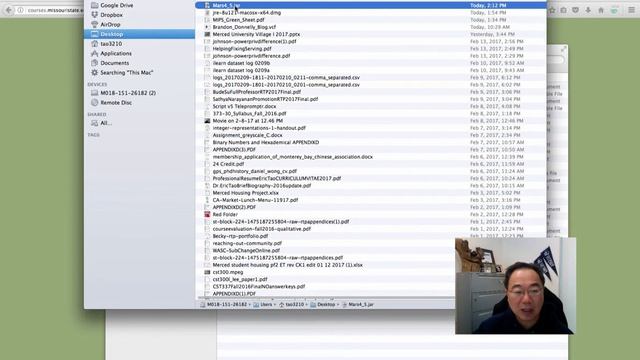
Task: Jump to Users in the path bar
Action: (263, 304)
